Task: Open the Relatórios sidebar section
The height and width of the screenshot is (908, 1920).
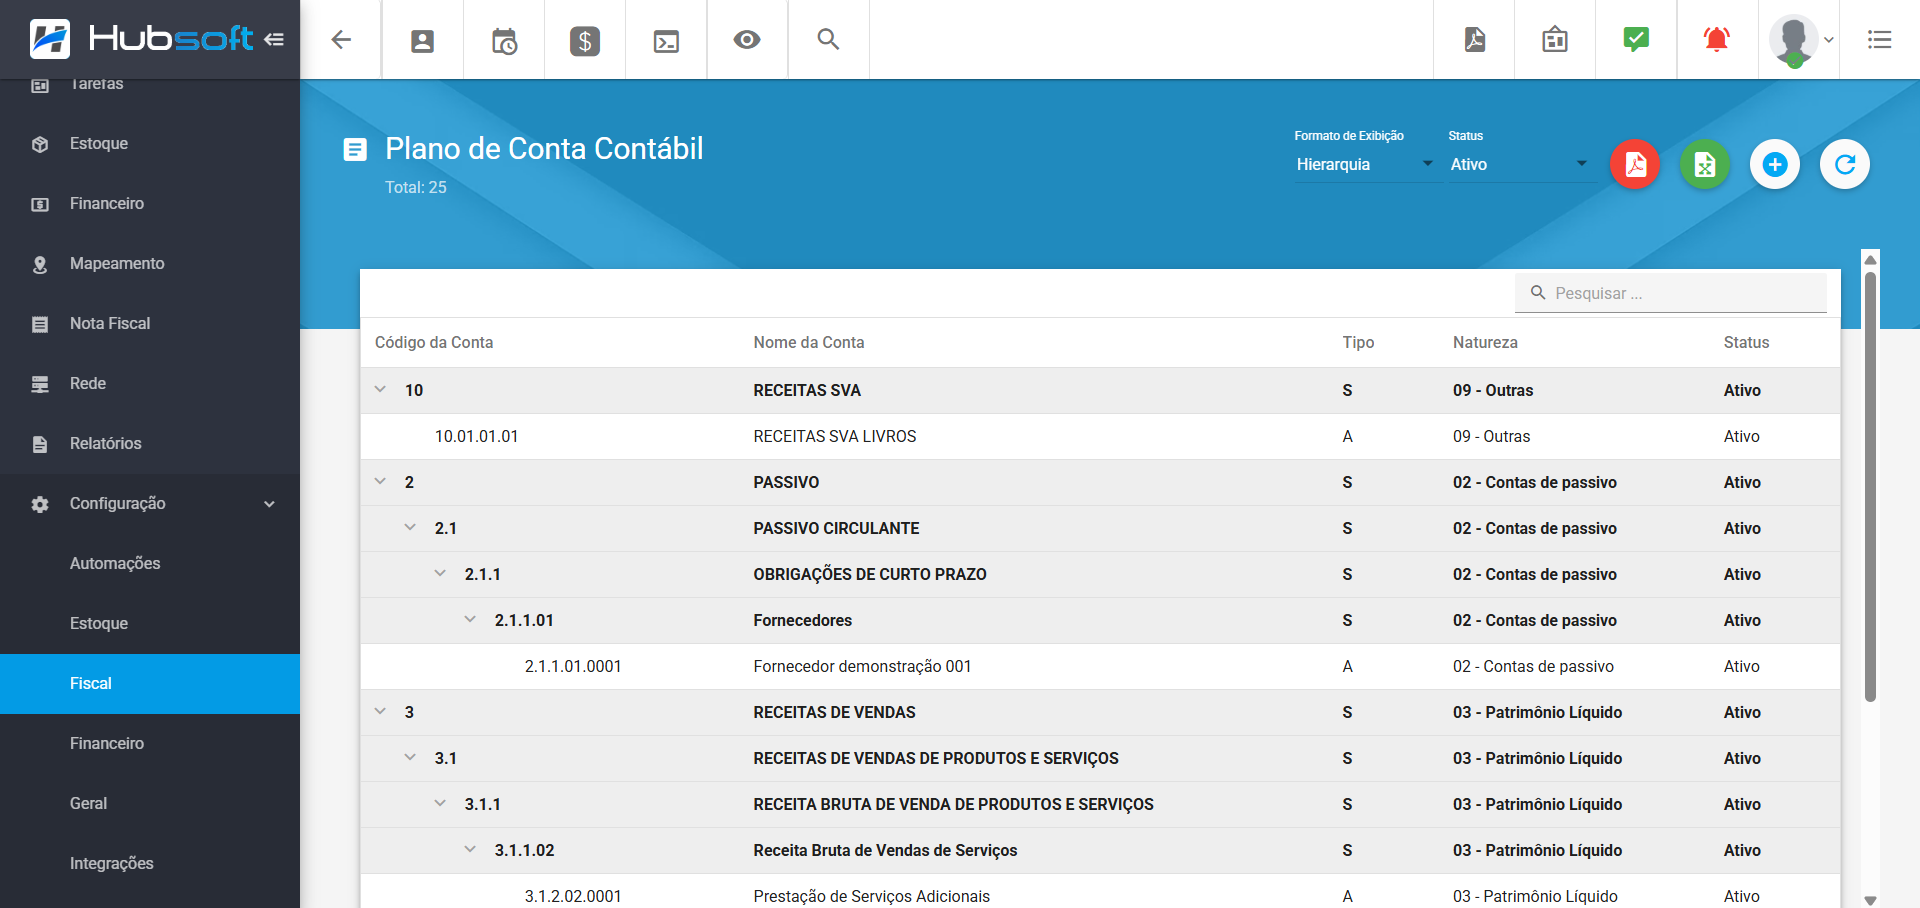Action: click(105, 444)
